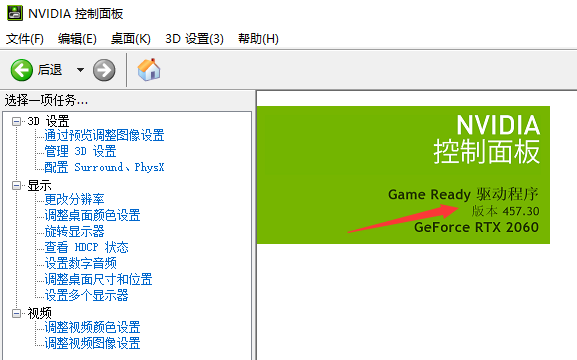577x360 pixels.
Task: Open 调整视频颜色设置 page
Action: (92, 328)
